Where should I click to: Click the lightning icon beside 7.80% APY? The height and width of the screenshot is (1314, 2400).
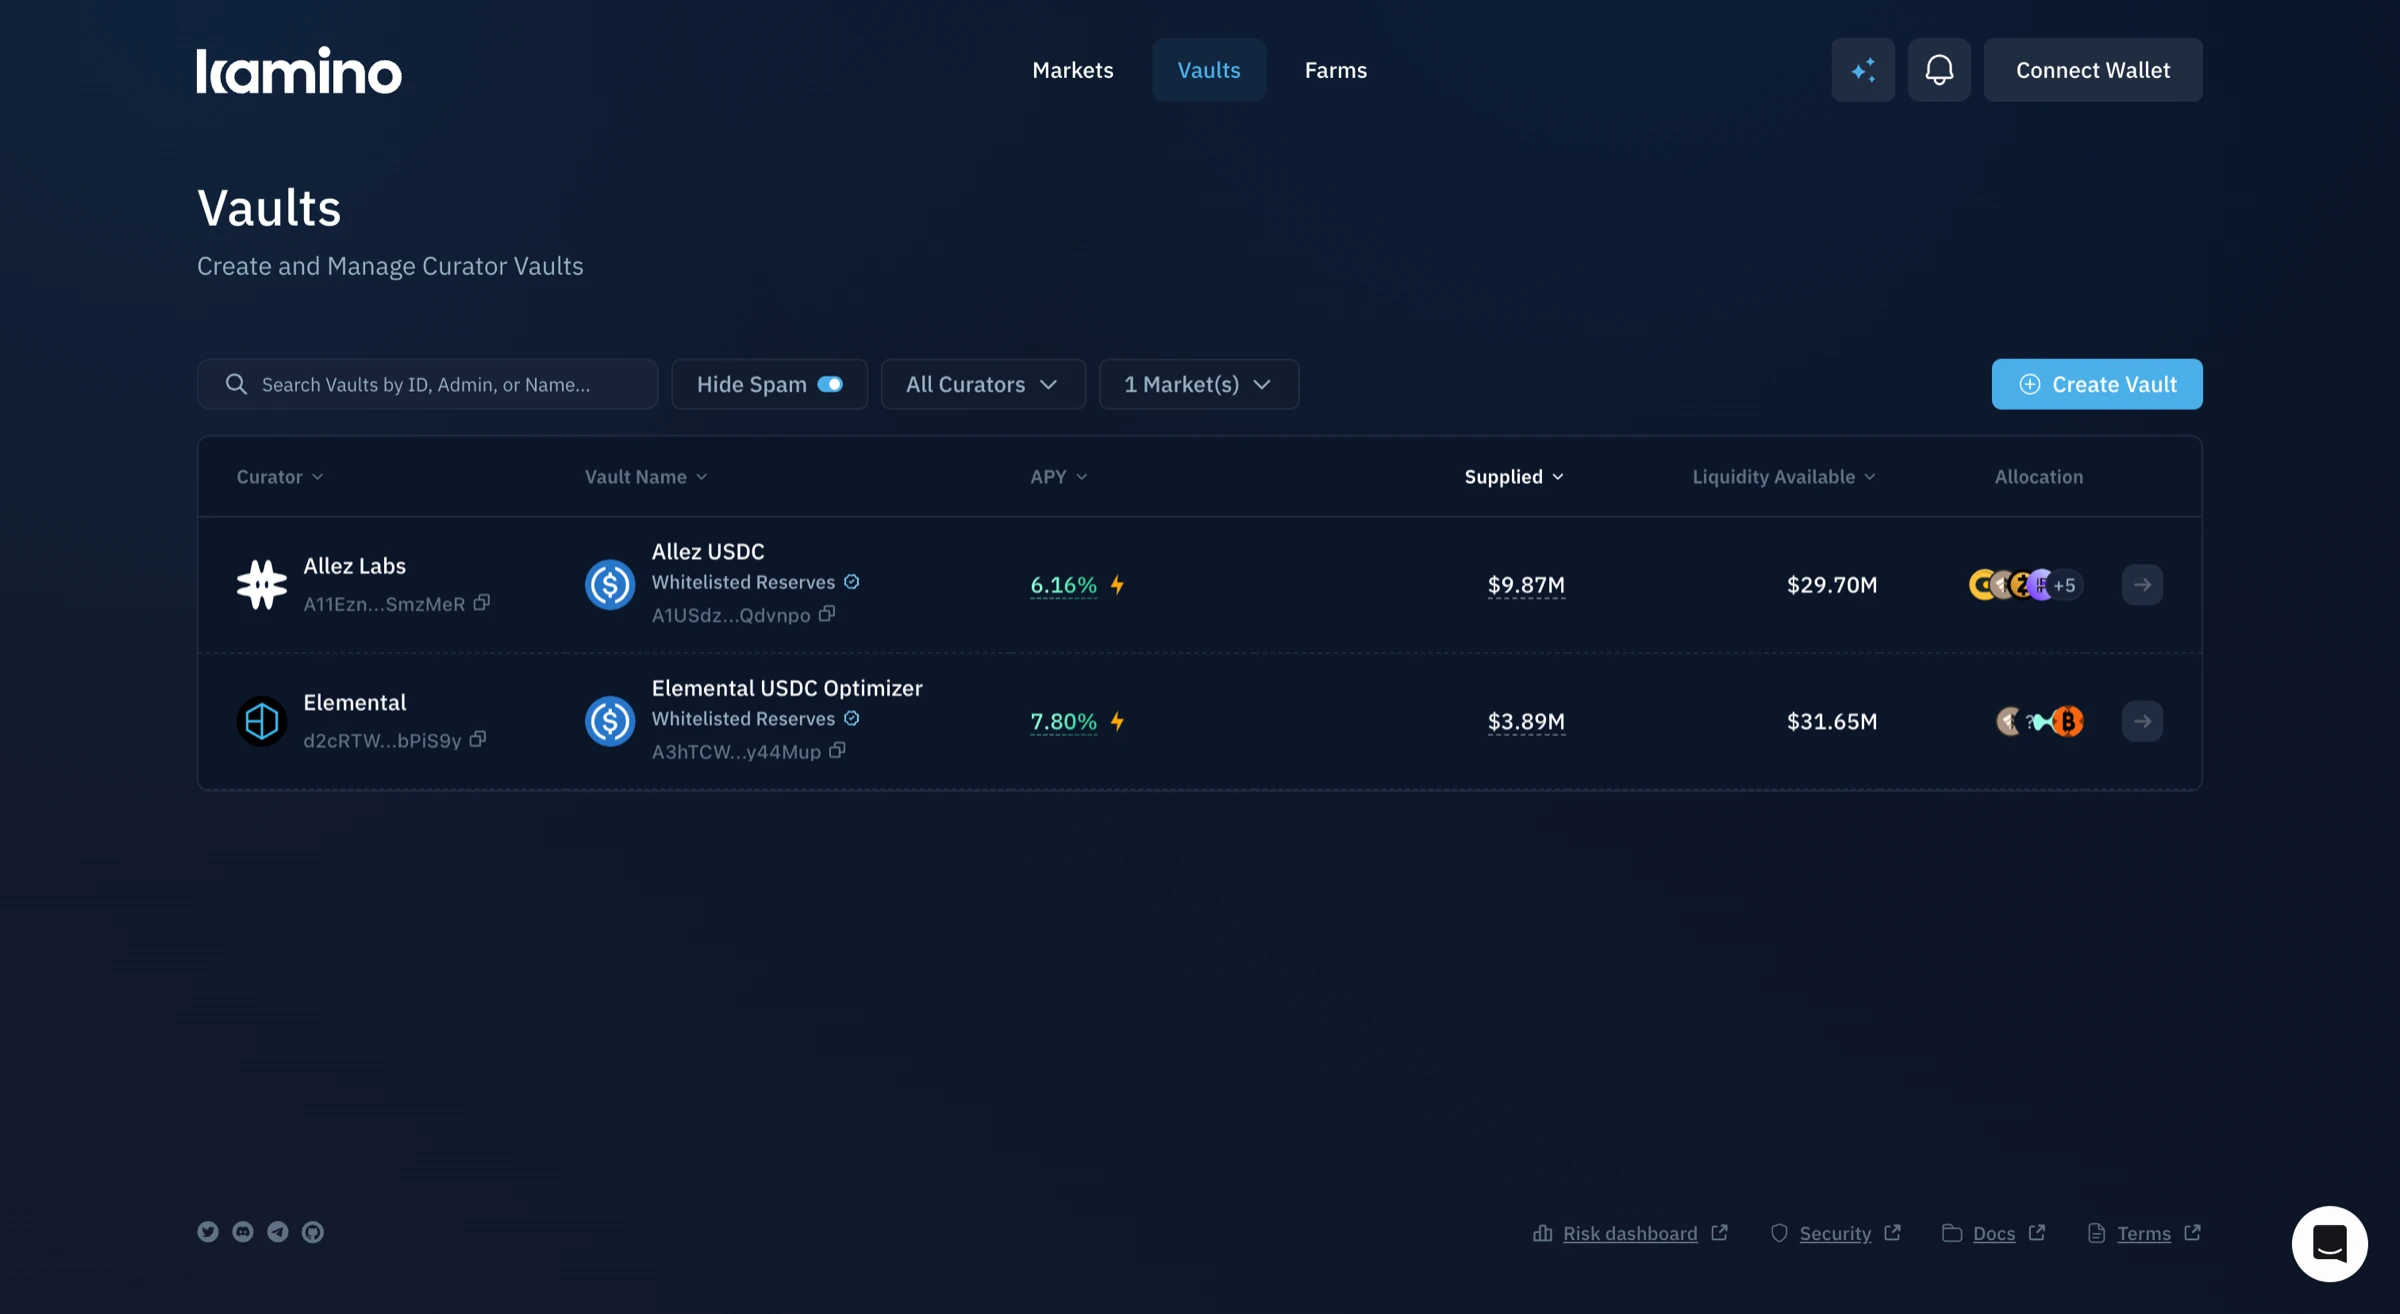1118,721
